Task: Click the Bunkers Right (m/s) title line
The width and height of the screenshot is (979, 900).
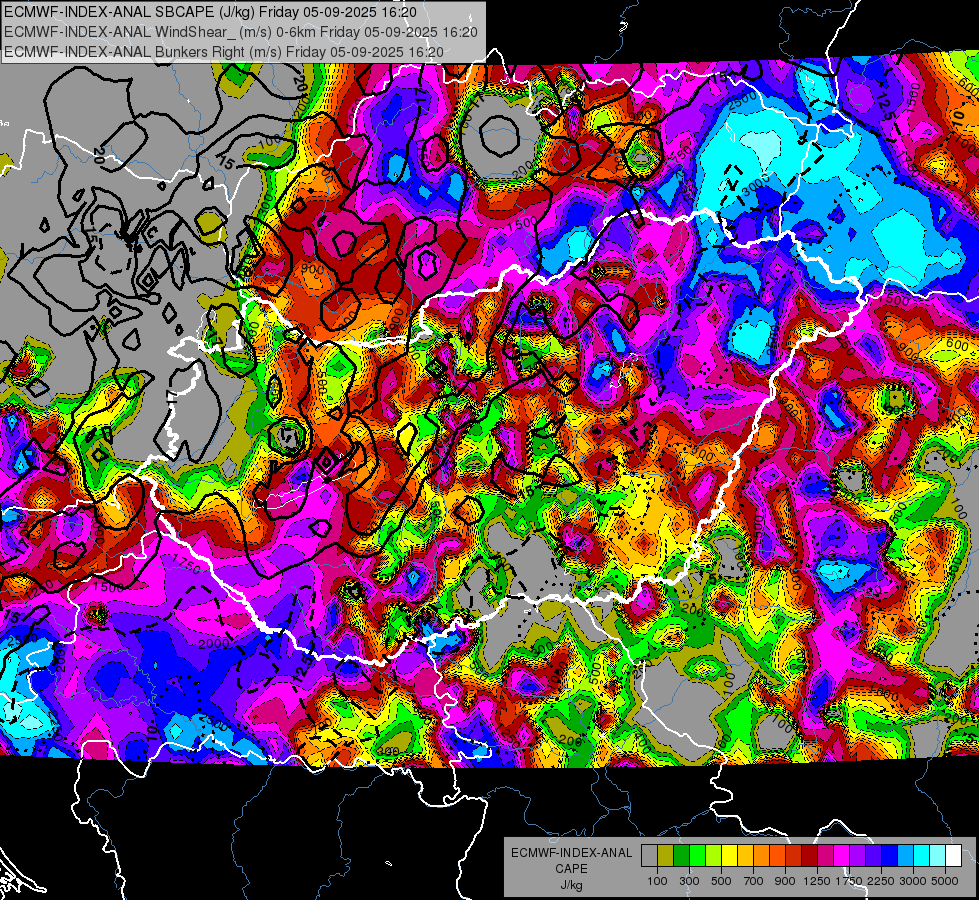Action: [224, 52]
